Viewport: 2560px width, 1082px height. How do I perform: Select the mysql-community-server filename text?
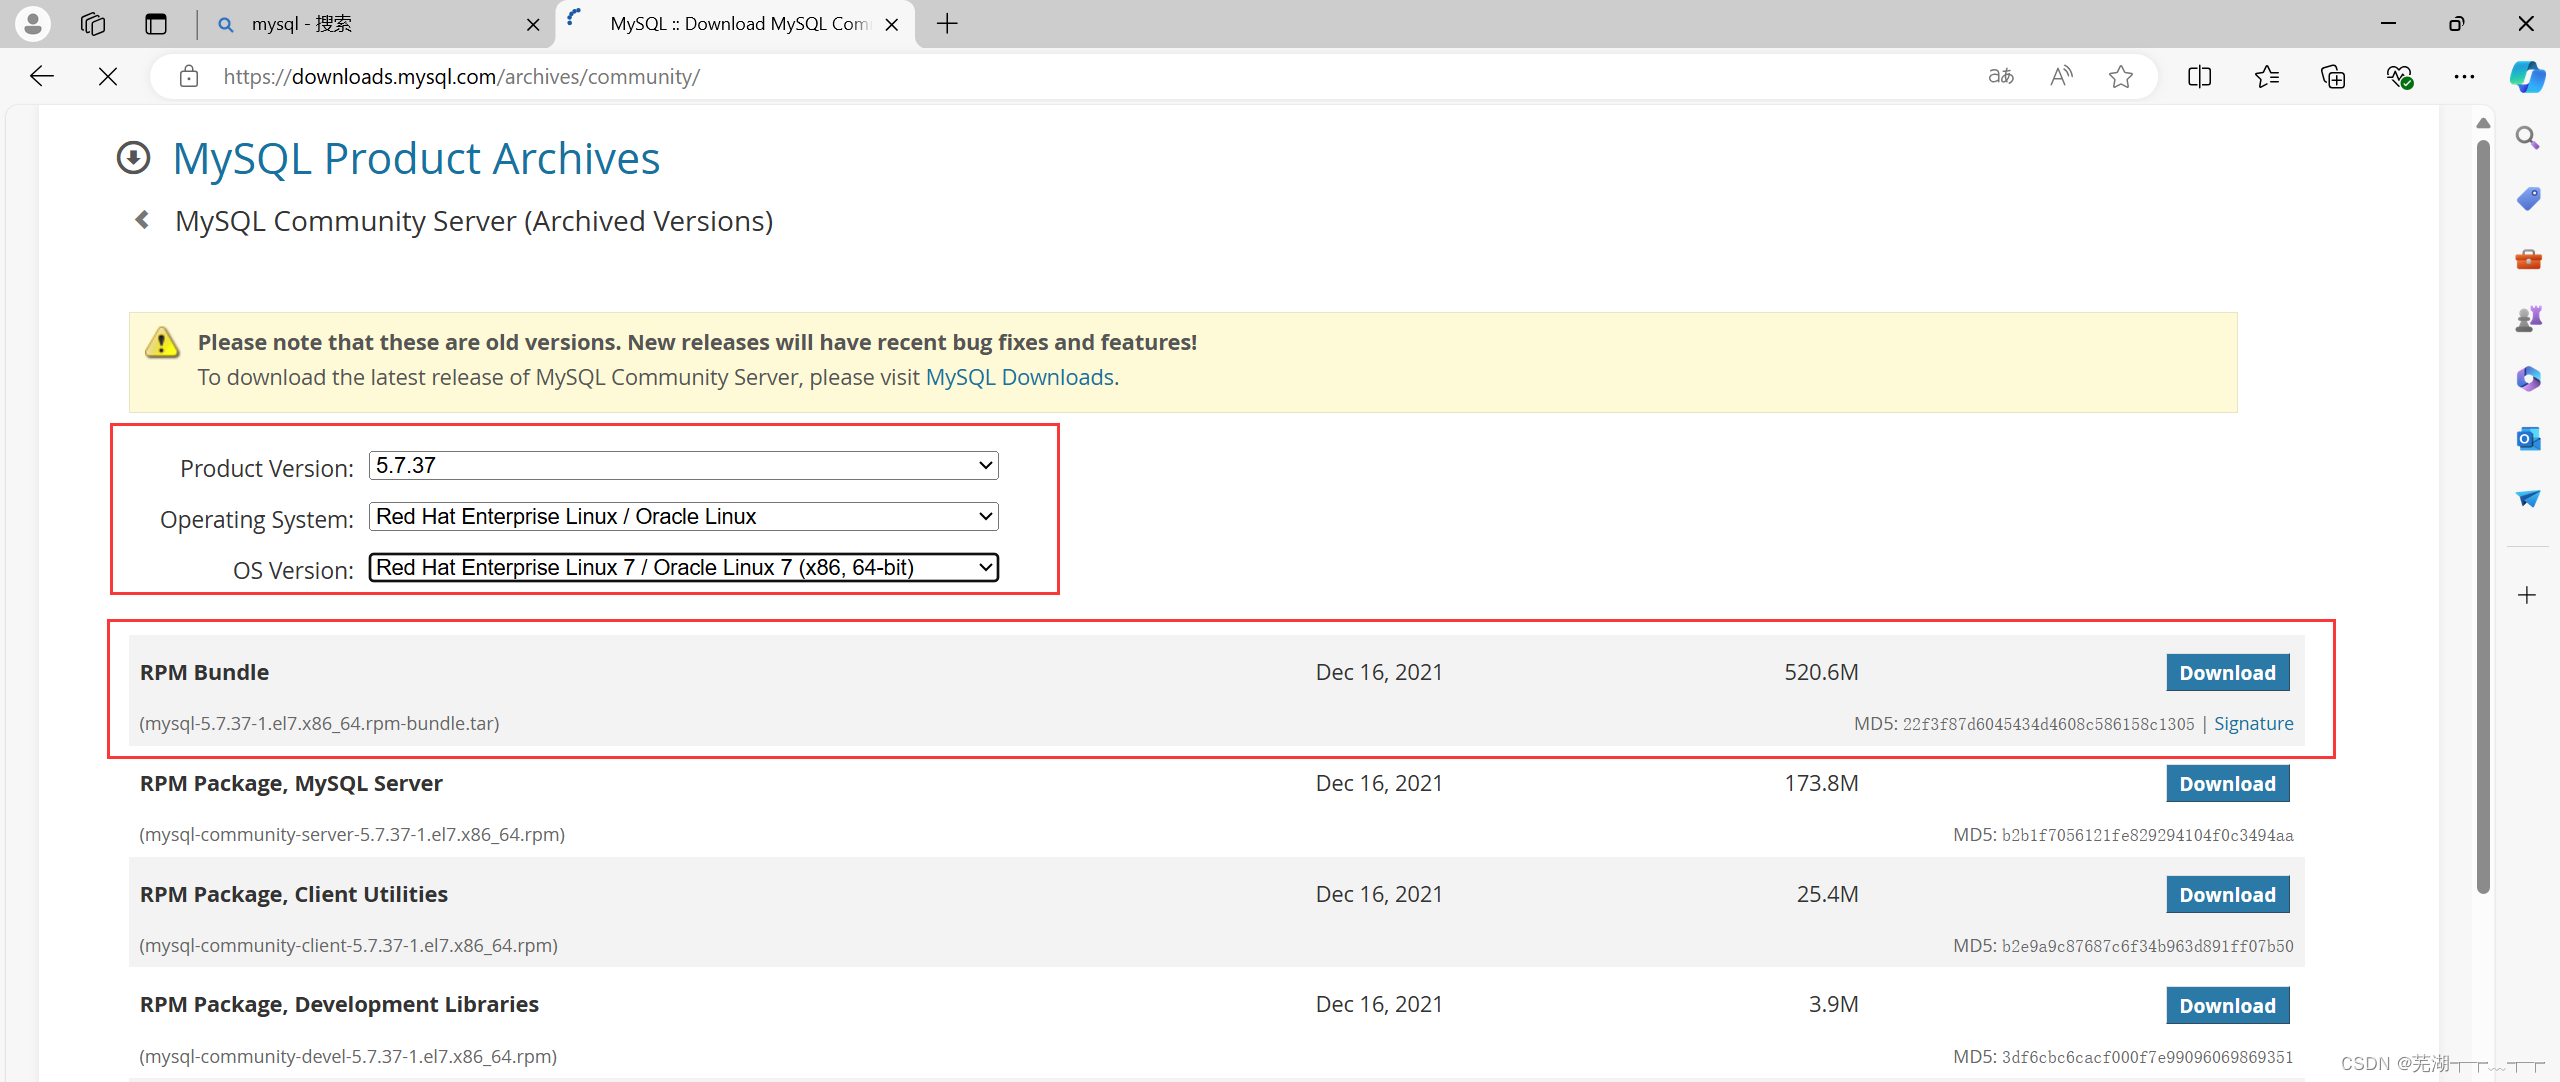coord(352,834)
